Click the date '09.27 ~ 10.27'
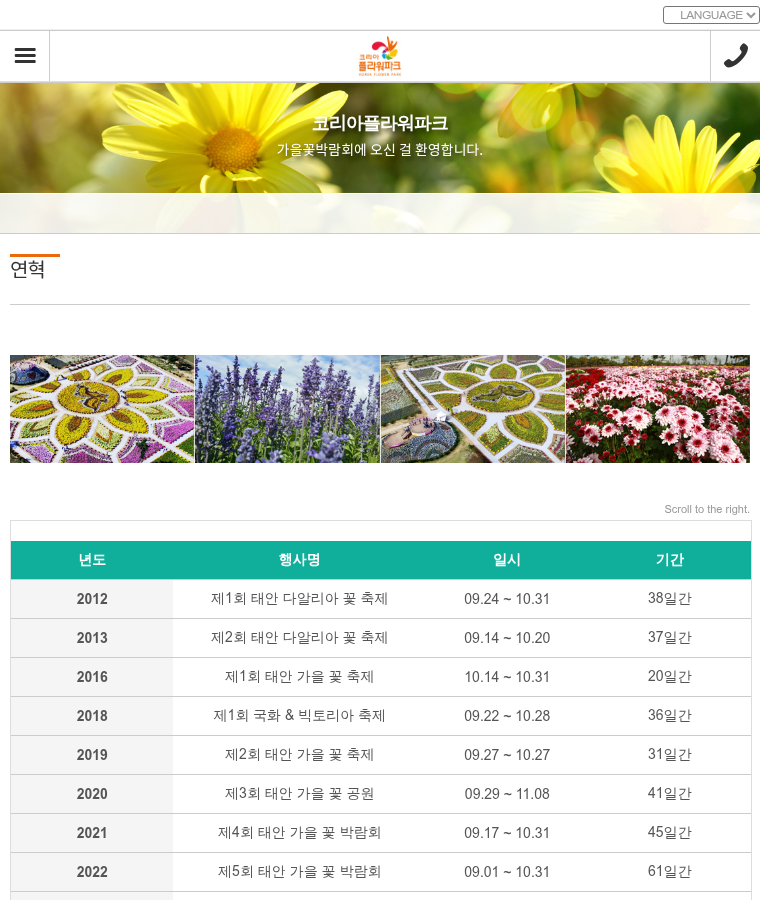 pos(507,755)
